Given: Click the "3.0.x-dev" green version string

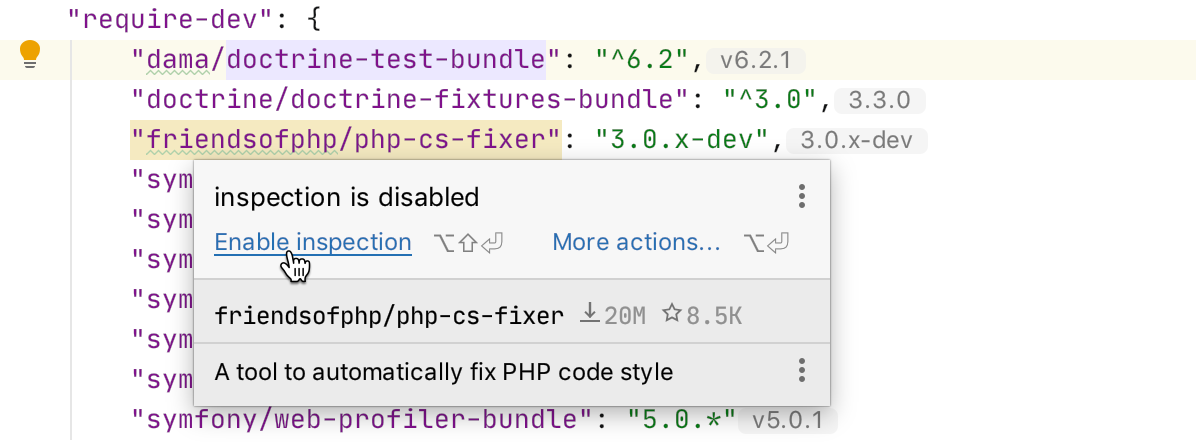Looking at the screenshot, I should coord(681,140).
